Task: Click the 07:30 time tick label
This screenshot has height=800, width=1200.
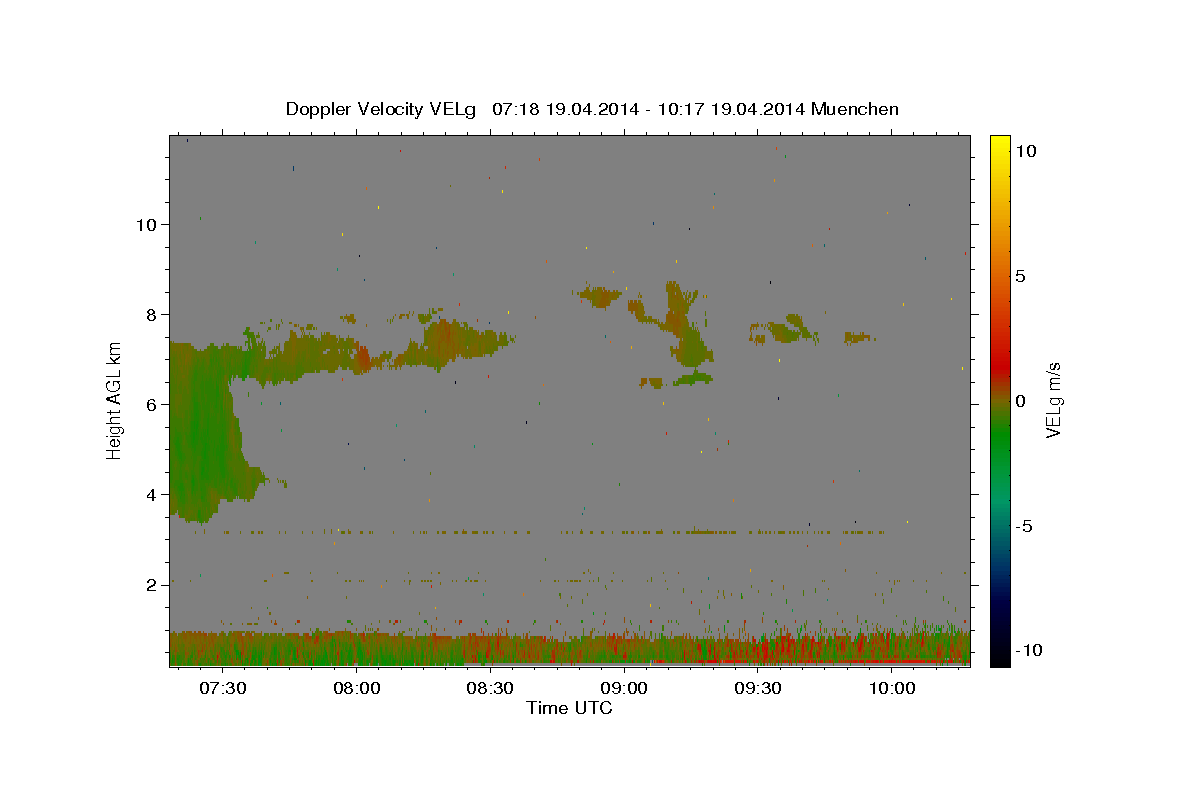Action: point(222,689)
